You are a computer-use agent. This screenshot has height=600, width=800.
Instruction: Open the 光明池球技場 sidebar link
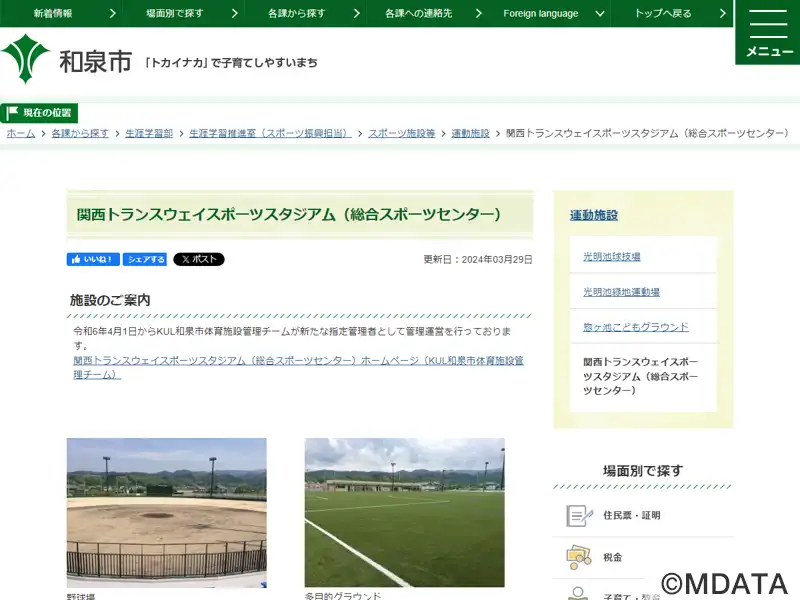click(x=612, y=257)
